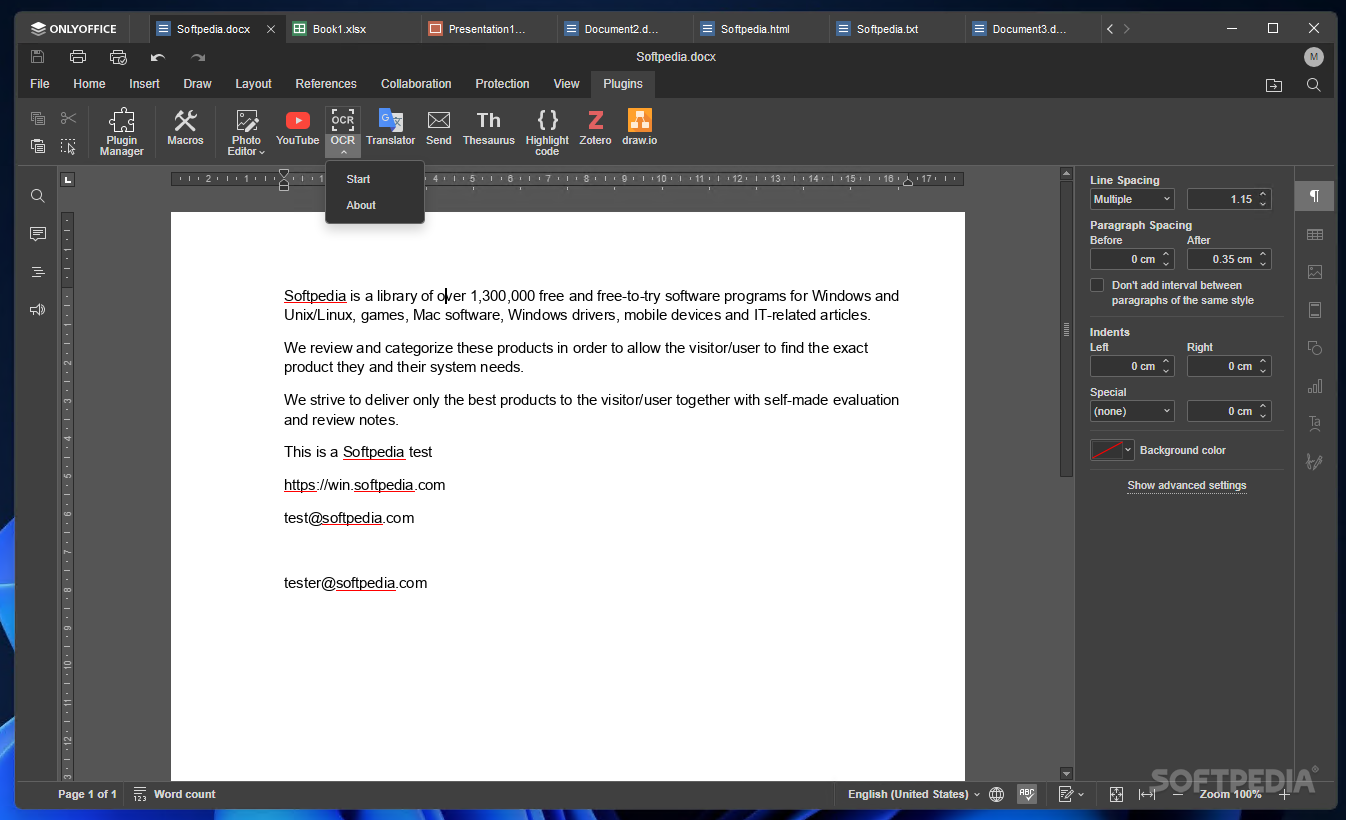This screenshot has width=1346, height=820.
Task: Open the File tab
Action: click(40, 84)
